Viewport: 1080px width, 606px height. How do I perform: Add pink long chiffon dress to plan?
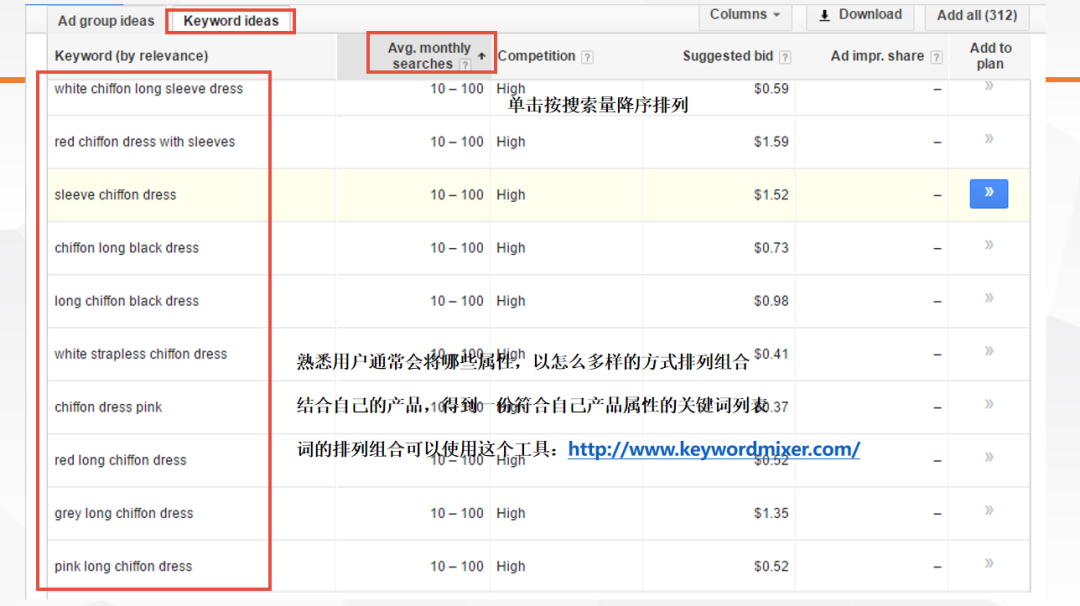pyautogui.click(x=988, y=565)
